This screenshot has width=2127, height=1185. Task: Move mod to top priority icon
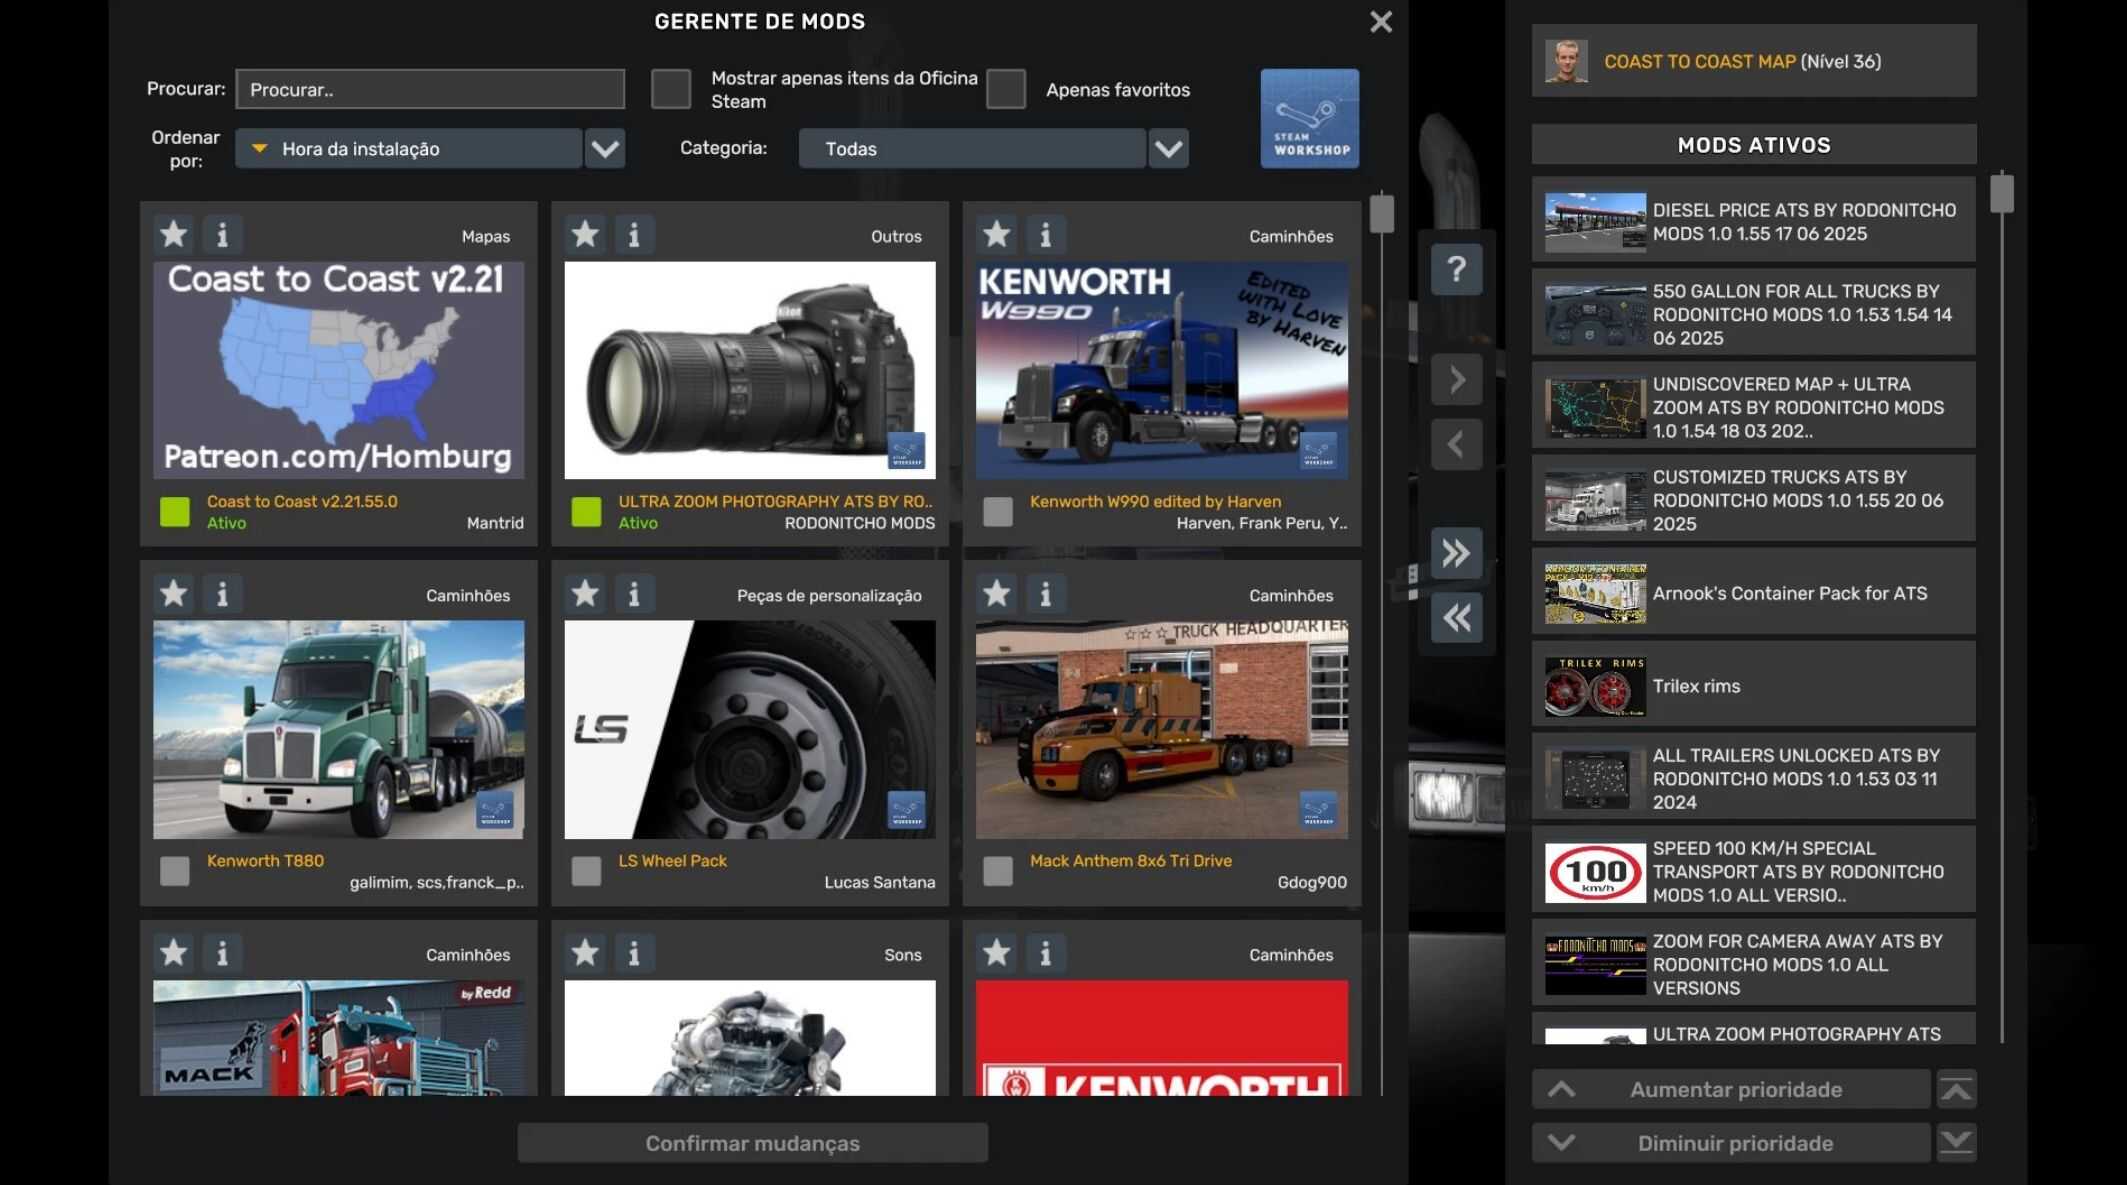tap(1956, 1089)
